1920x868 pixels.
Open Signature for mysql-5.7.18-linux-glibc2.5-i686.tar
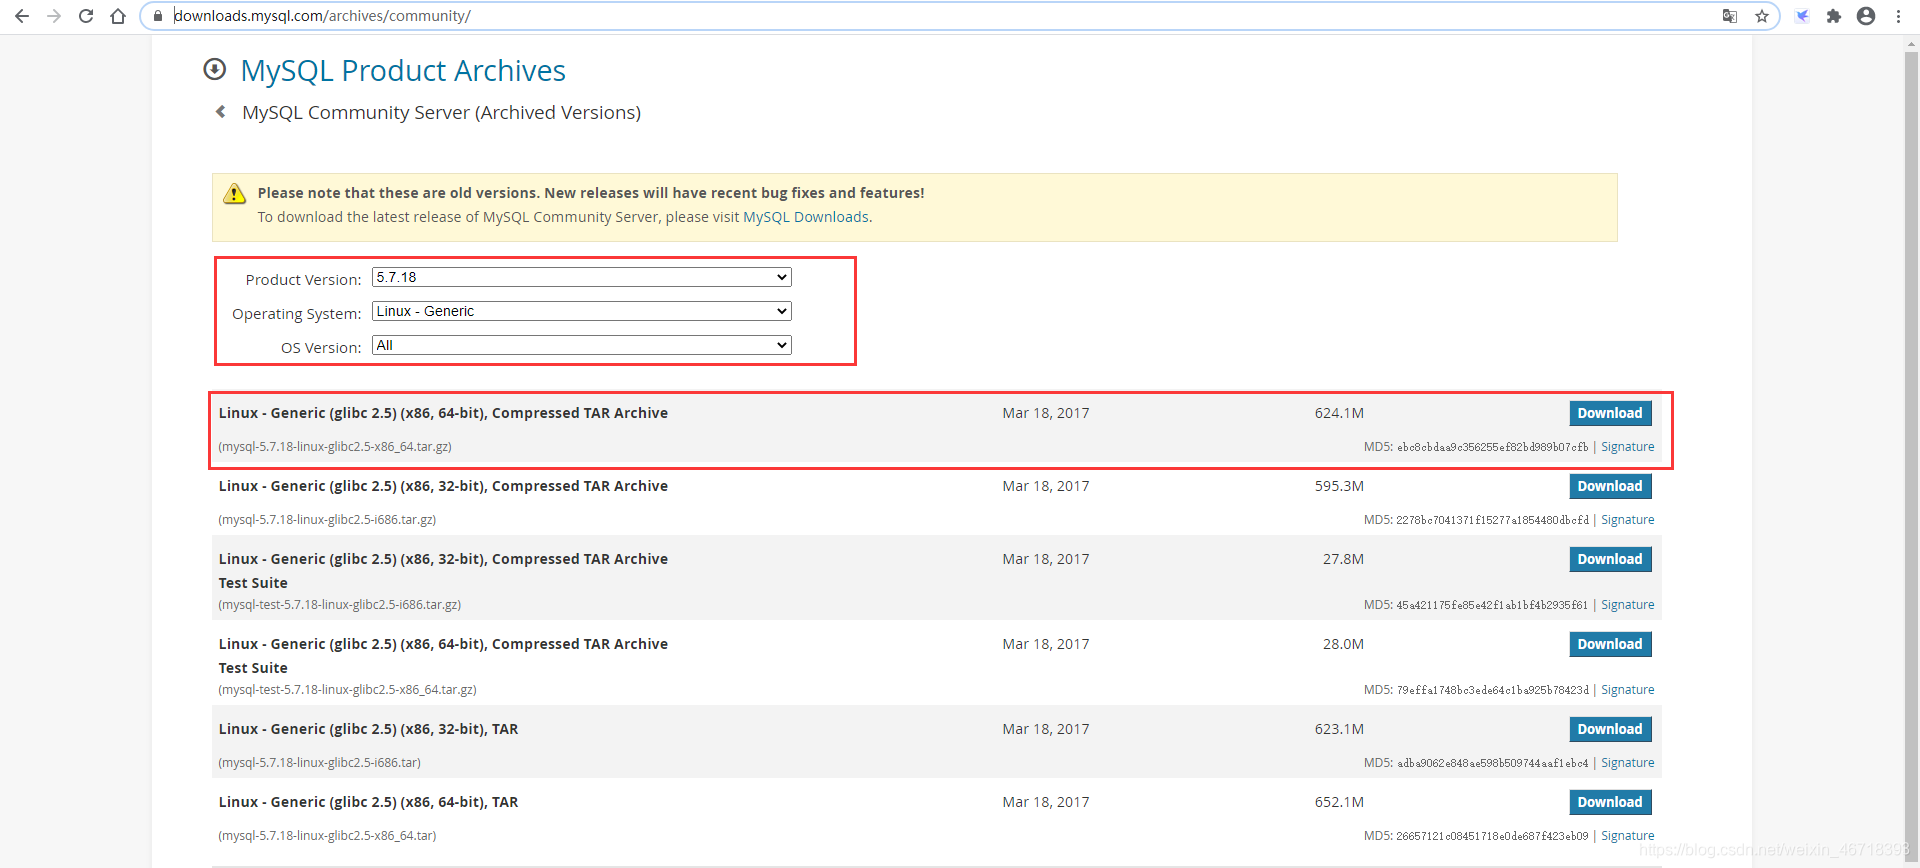pyautogui.click(x=1628, y=763)
